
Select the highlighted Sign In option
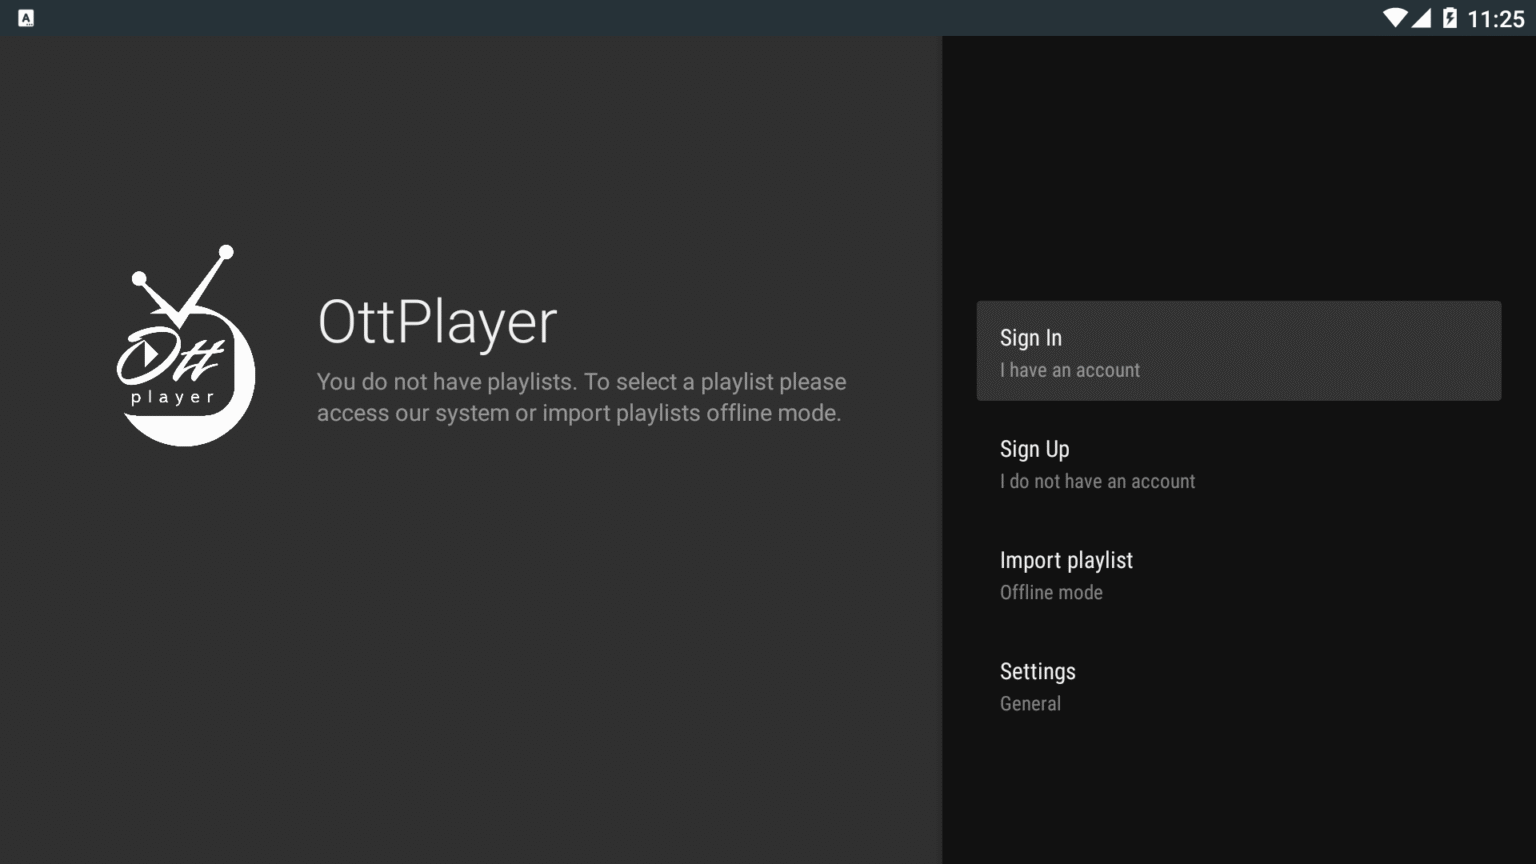point(1238,350)
